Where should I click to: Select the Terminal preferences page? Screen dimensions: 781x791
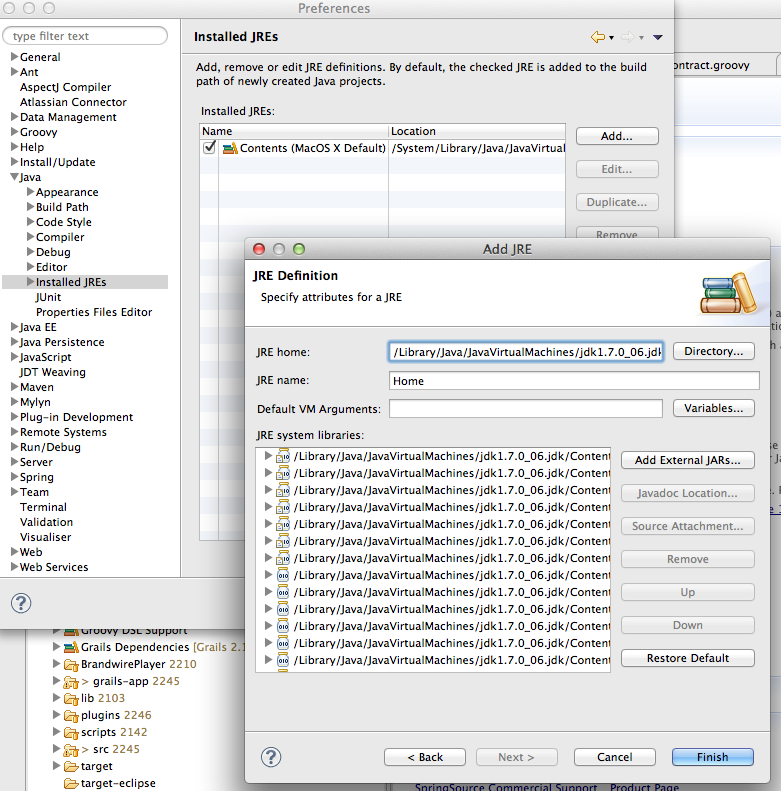click(43, 507)
